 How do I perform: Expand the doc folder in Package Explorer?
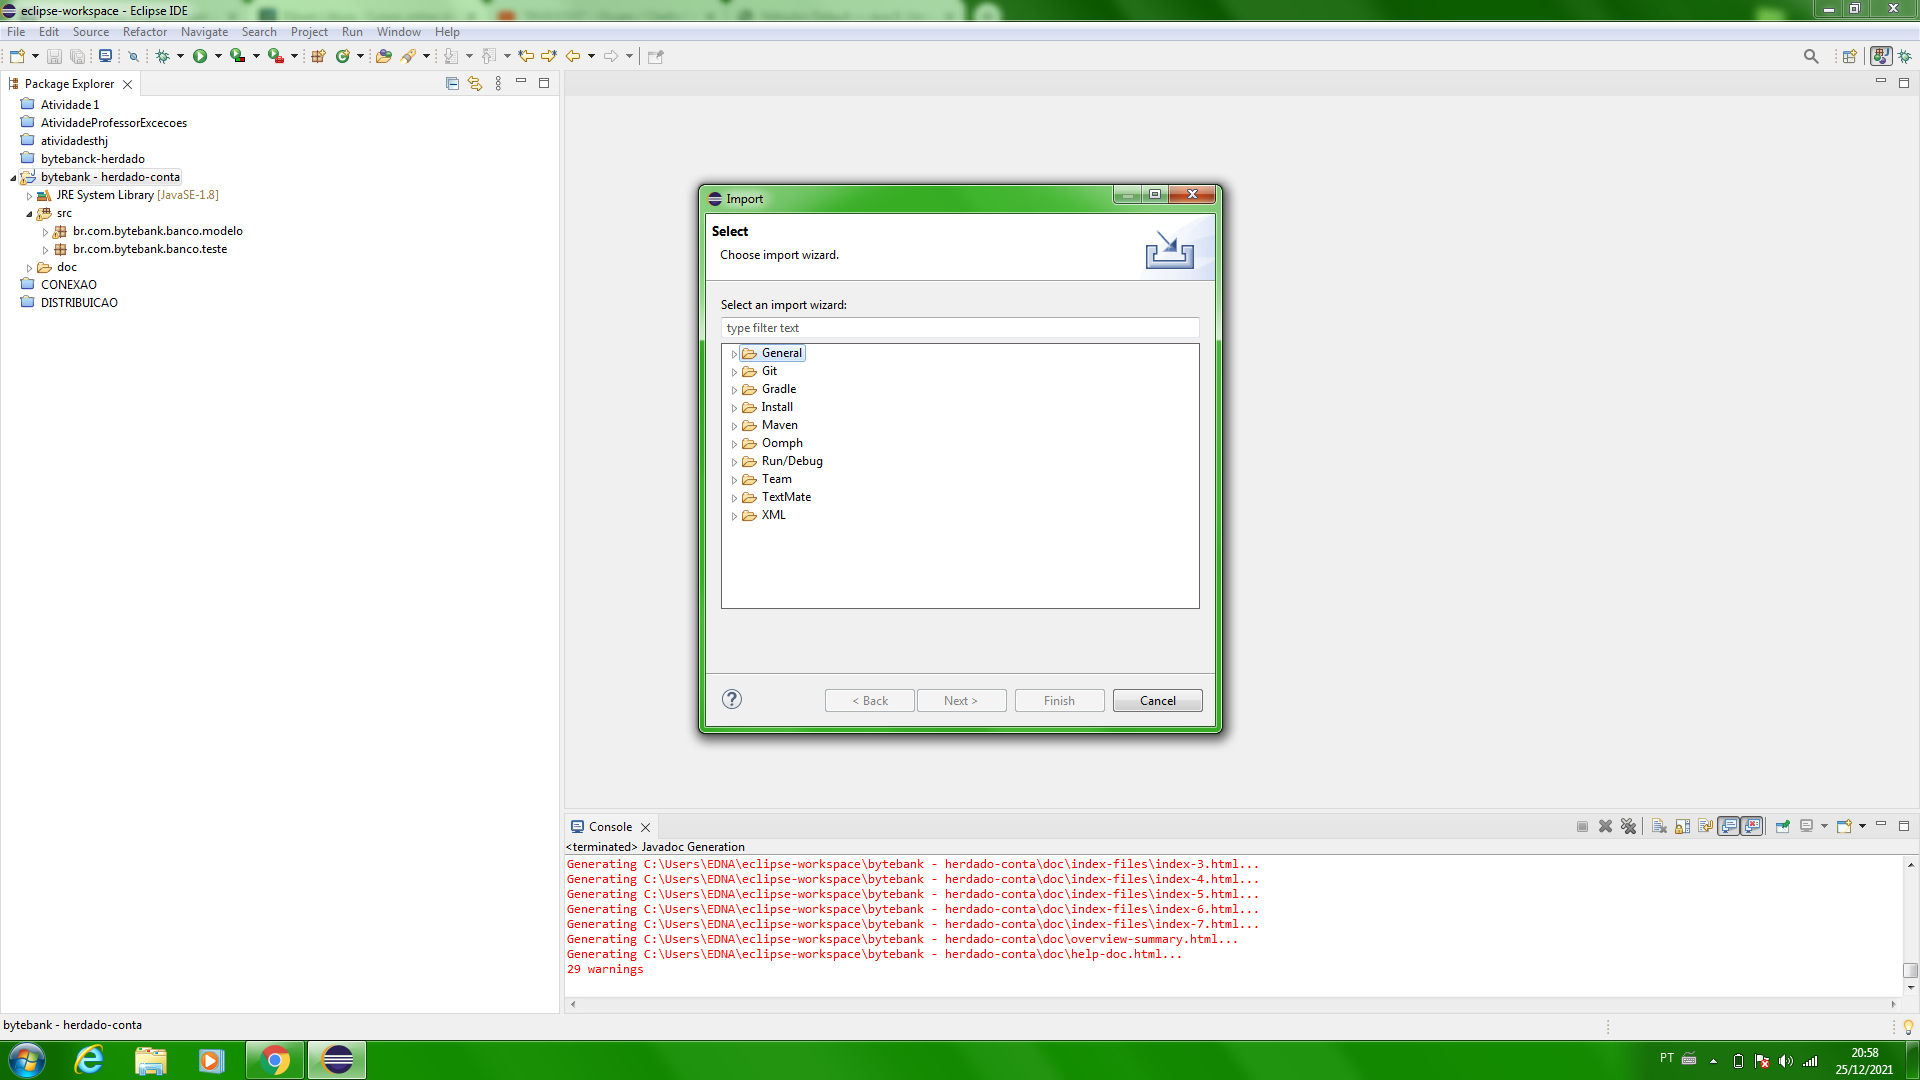pos(29,268)
